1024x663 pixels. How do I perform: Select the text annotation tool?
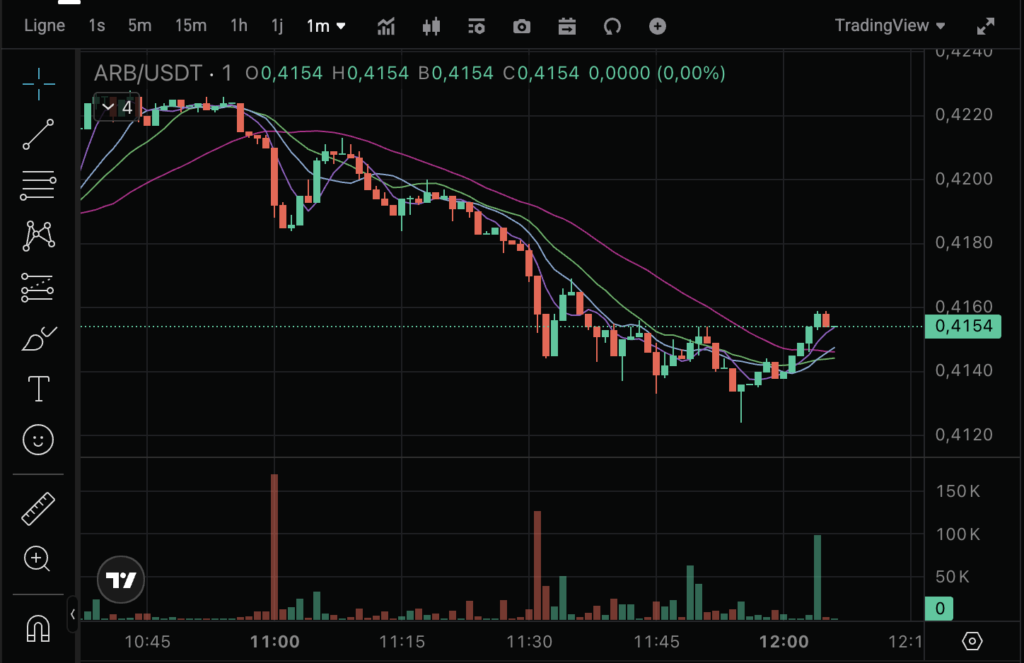[38, 389]
